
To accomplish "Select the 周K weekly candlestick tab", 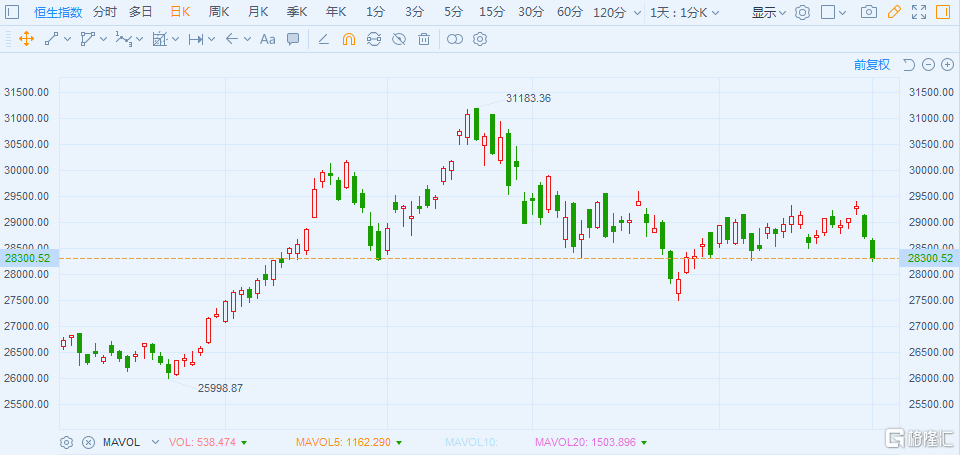I will (219, 12).
